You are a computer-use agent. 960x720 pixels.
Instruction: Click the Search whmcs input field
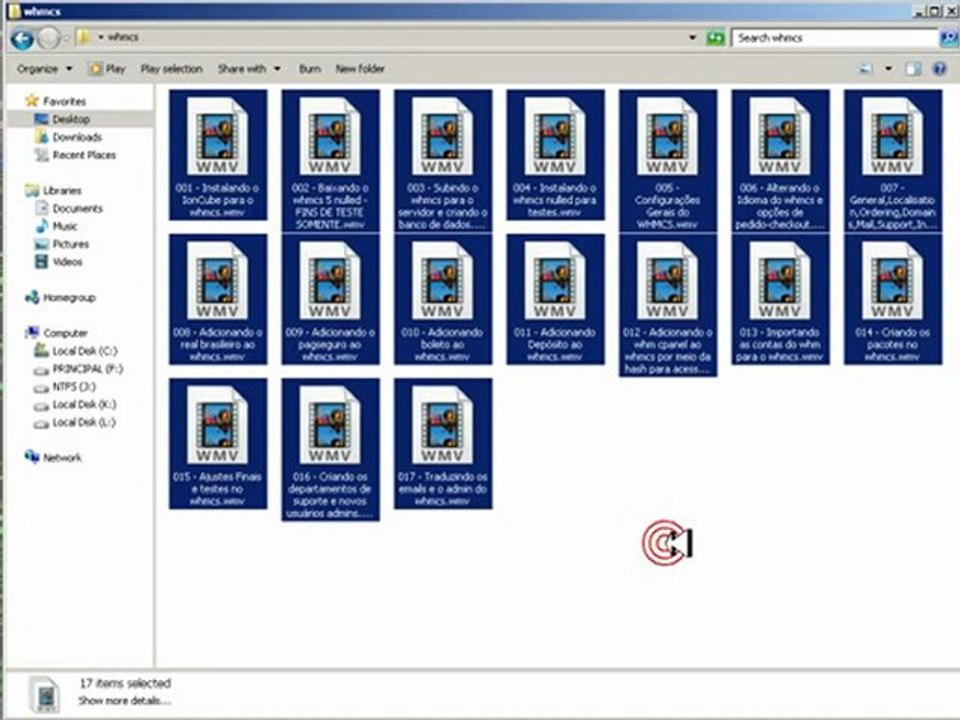pos(835,38)
